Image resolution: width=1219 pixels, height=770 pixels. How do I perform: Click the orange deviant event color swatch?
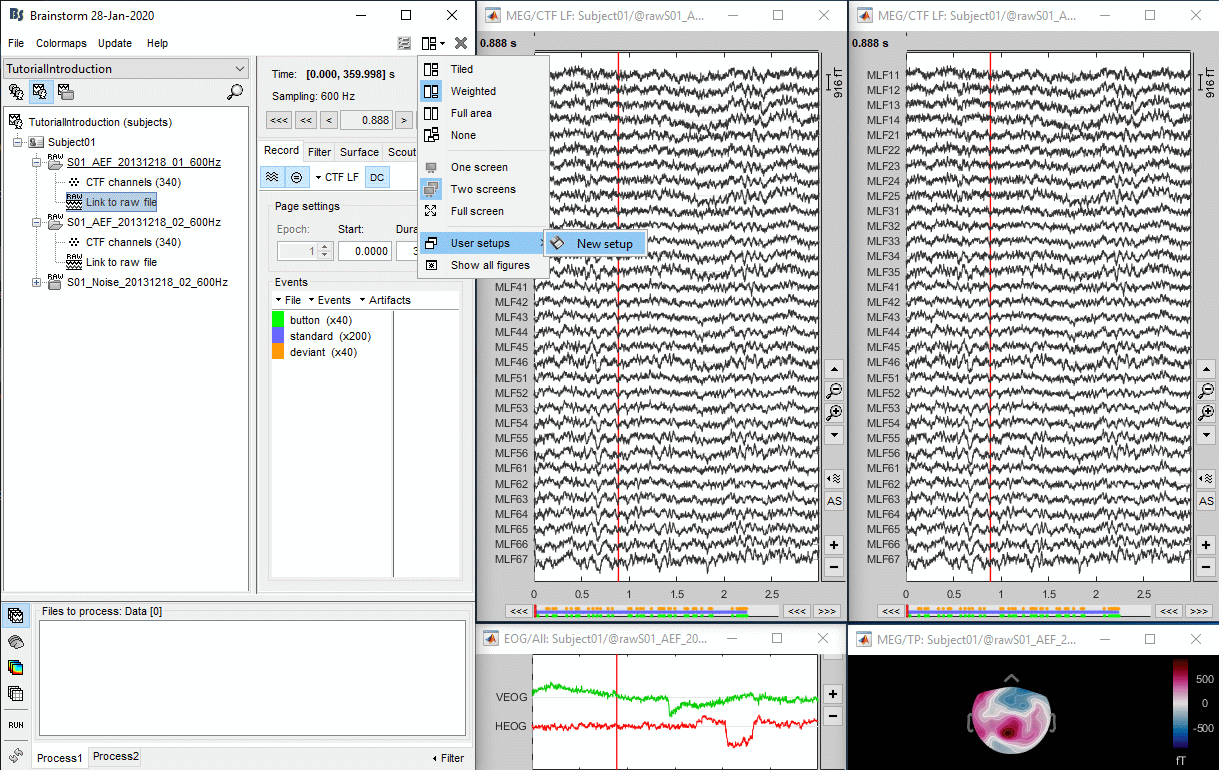279,352
